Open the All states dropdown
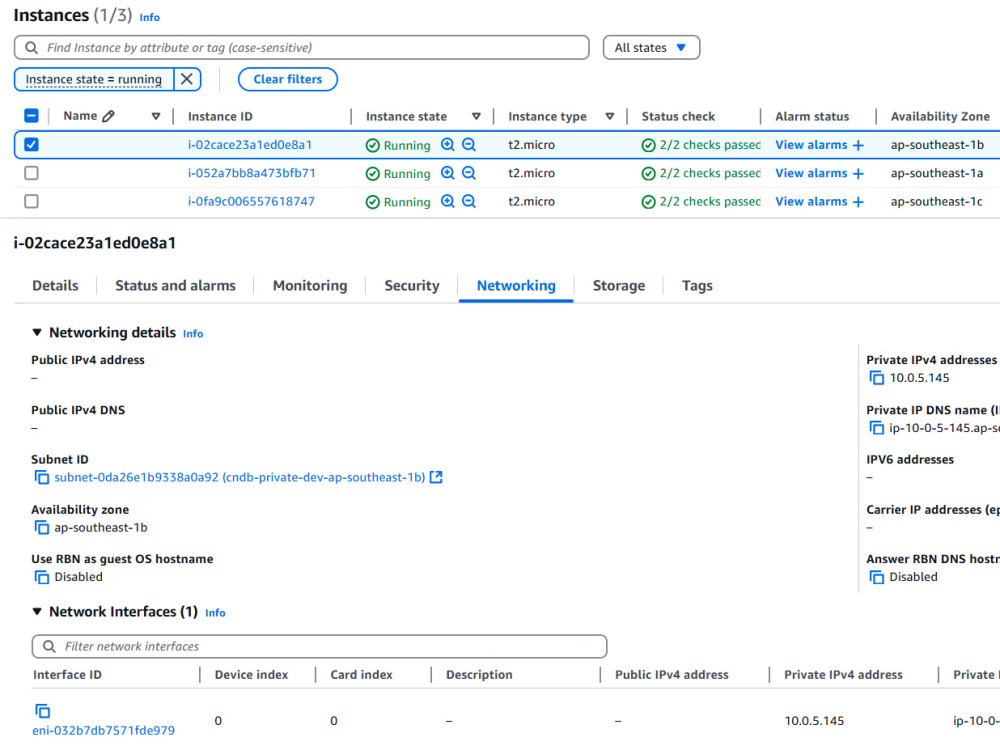The width and height of the screenshot is (1000, 750). pos(651,48)
